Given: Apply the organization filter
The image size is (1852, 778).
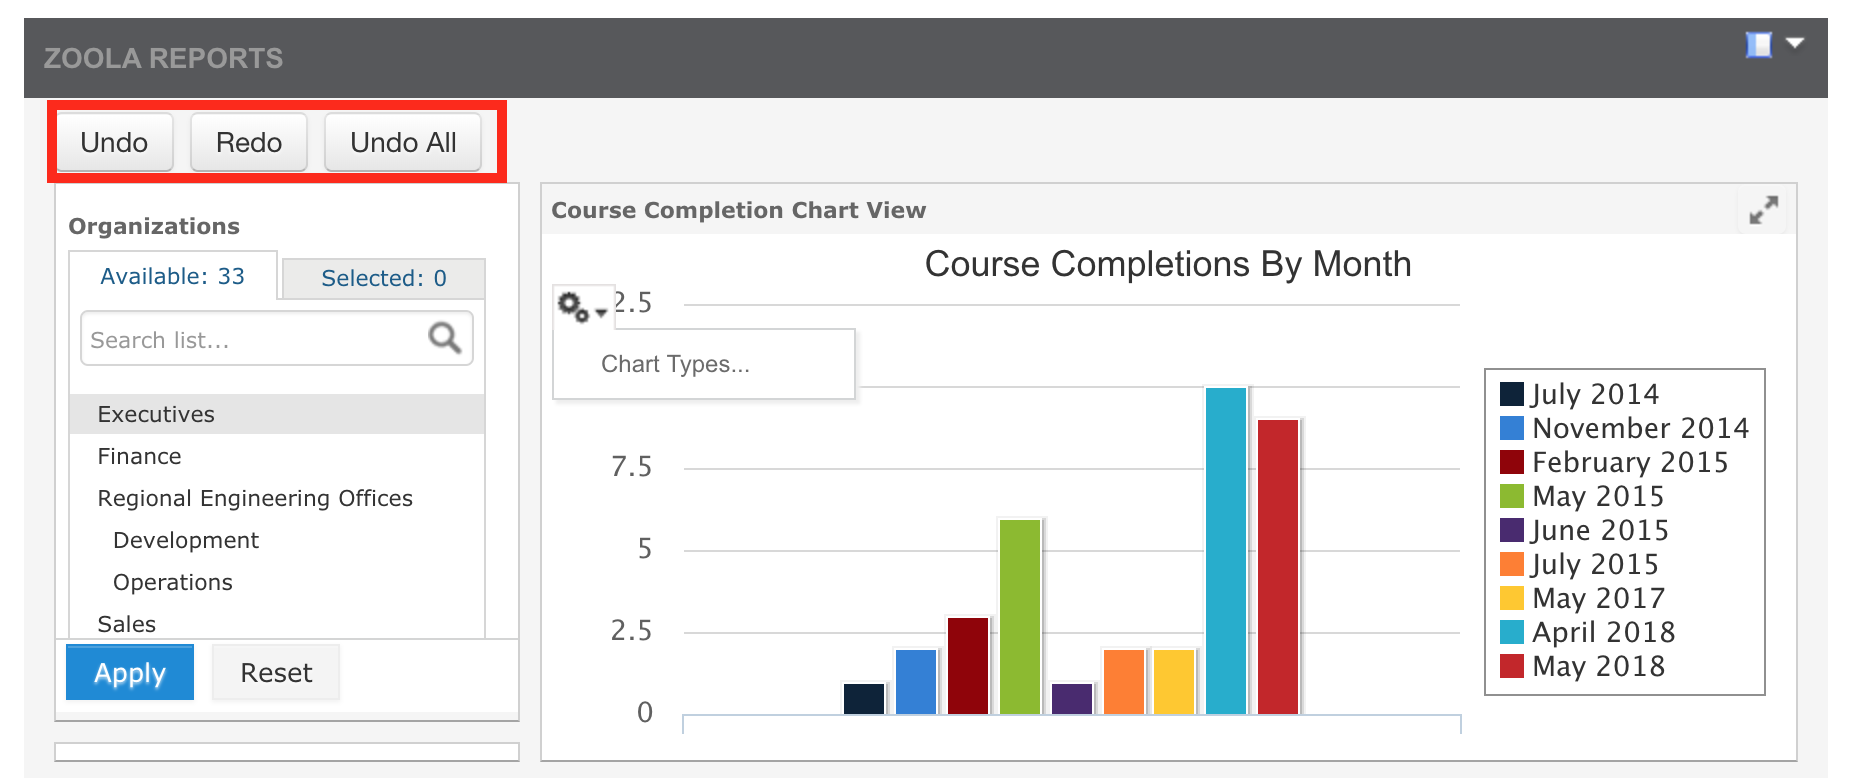Looking at the screenshot, I should click(130, 673).
